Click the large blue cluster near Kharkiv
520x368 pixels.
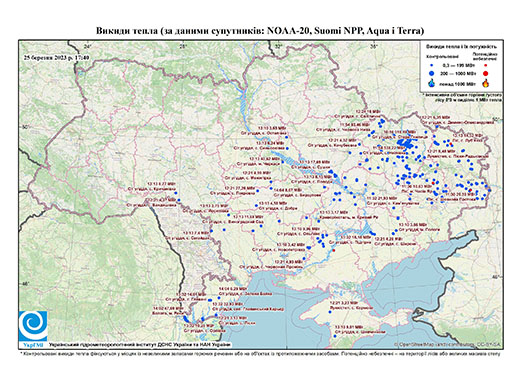point(406,144)
